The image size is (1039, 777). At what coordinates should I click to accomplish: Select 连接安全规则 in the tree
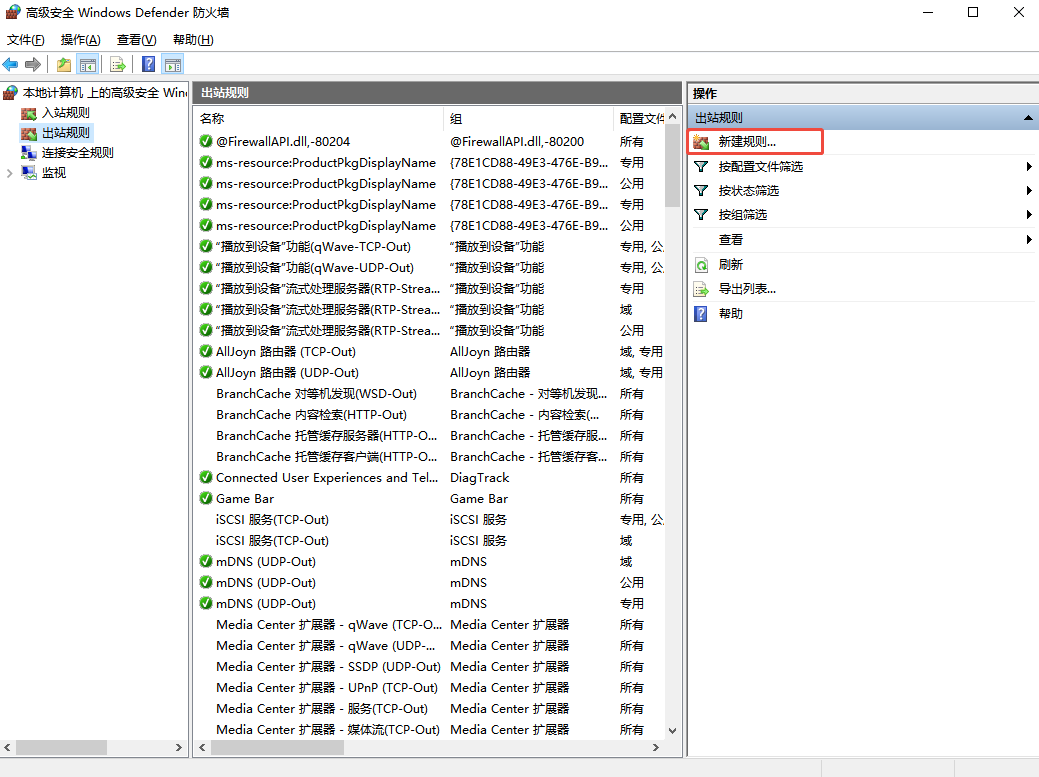point(78,153)
